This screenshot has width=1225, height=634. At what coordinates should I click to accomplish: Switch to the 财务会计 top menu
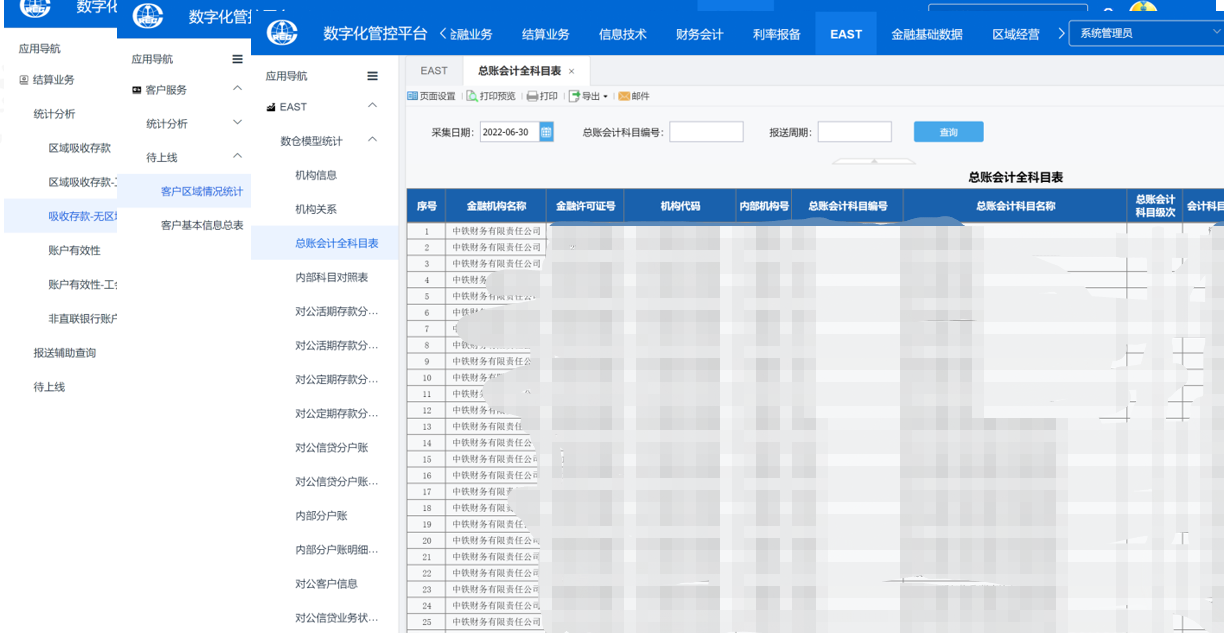coord(699,34)
